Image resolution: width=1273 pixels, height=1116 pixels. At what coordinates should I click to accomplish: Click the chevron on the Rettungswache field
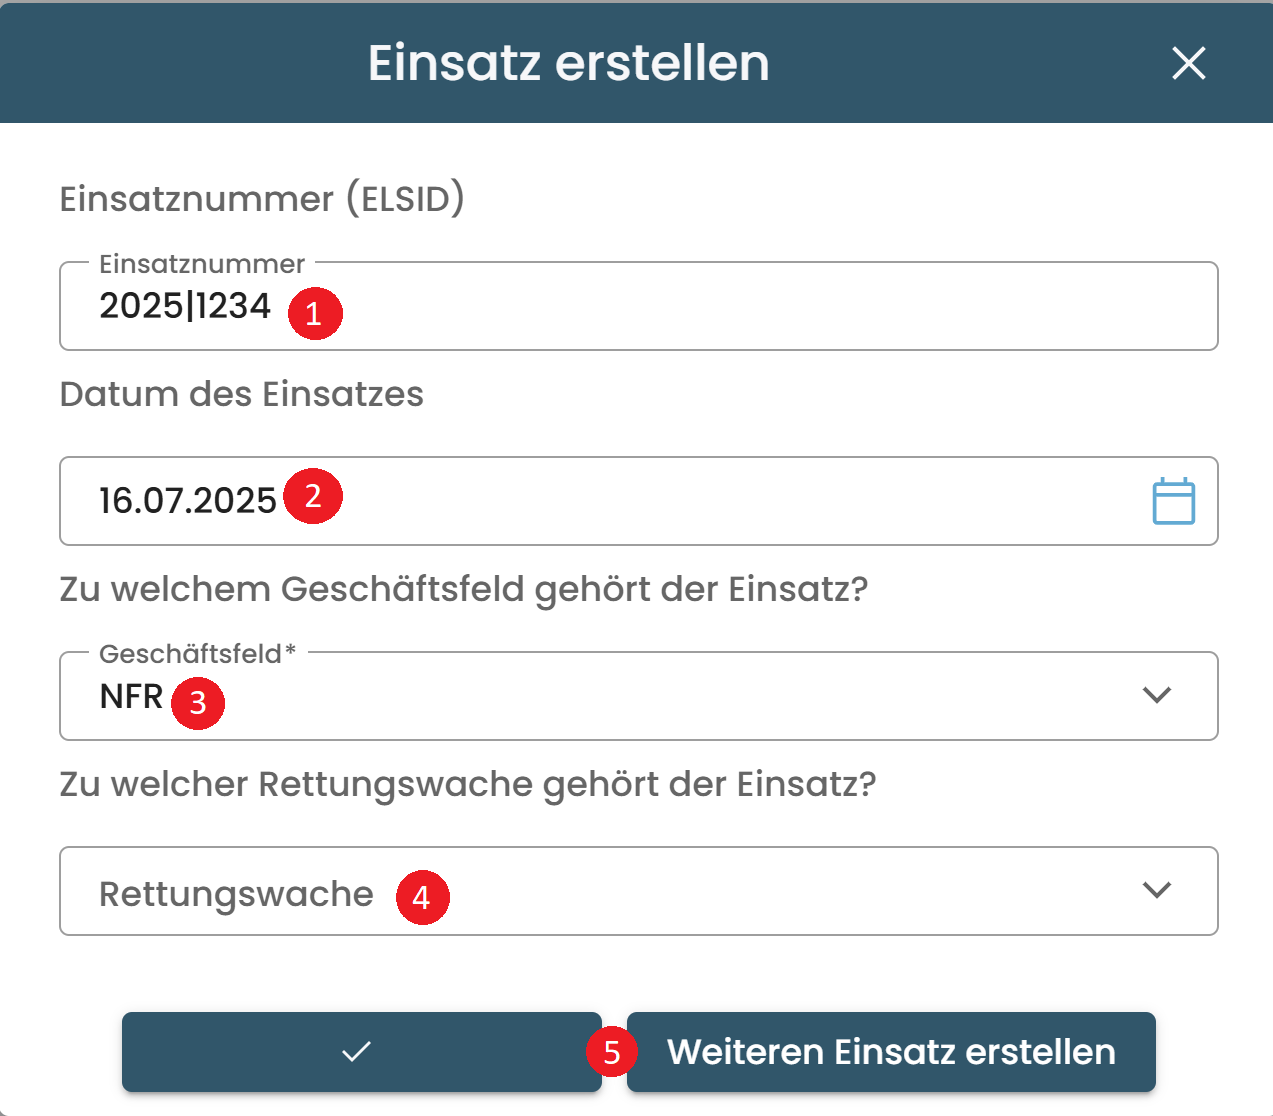point(1156,889)
